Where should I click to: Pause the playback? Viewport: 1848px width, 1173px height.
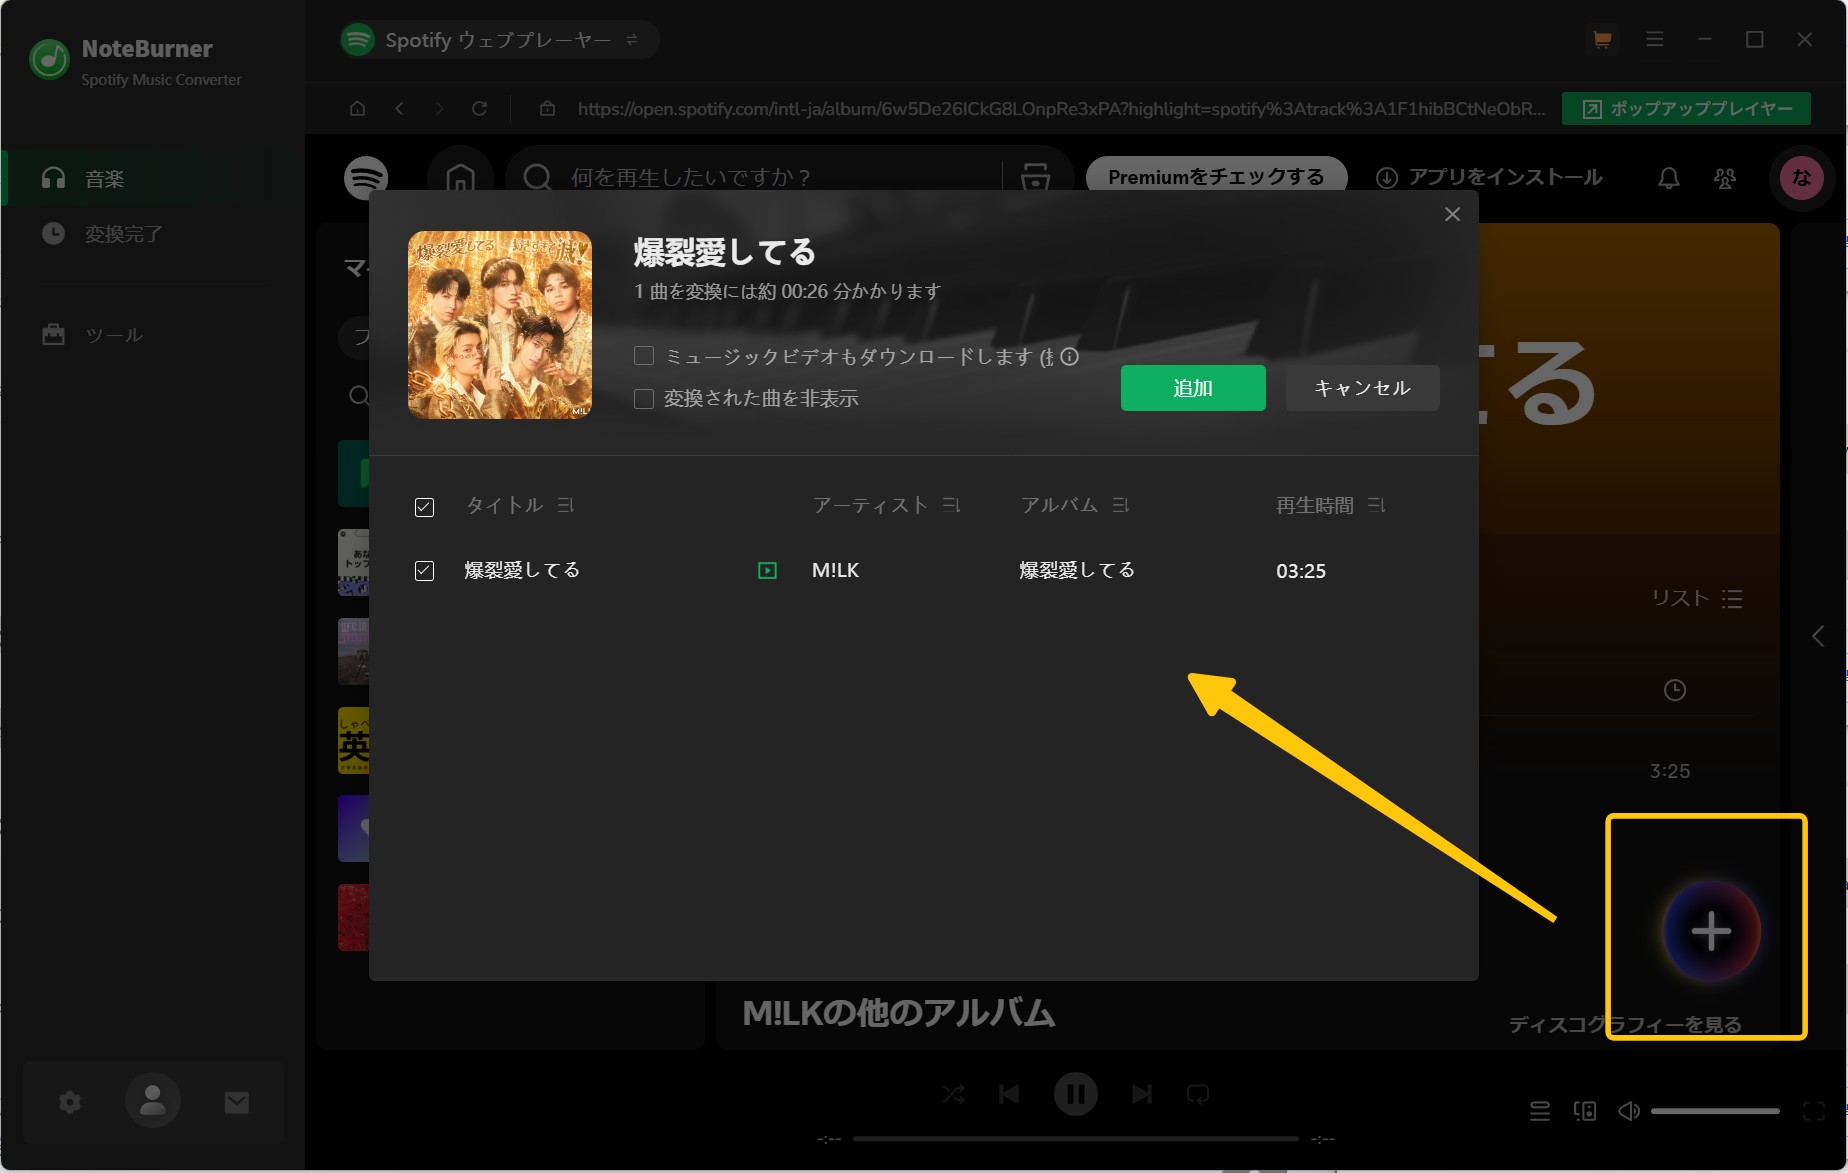tap(1076, 1094)
